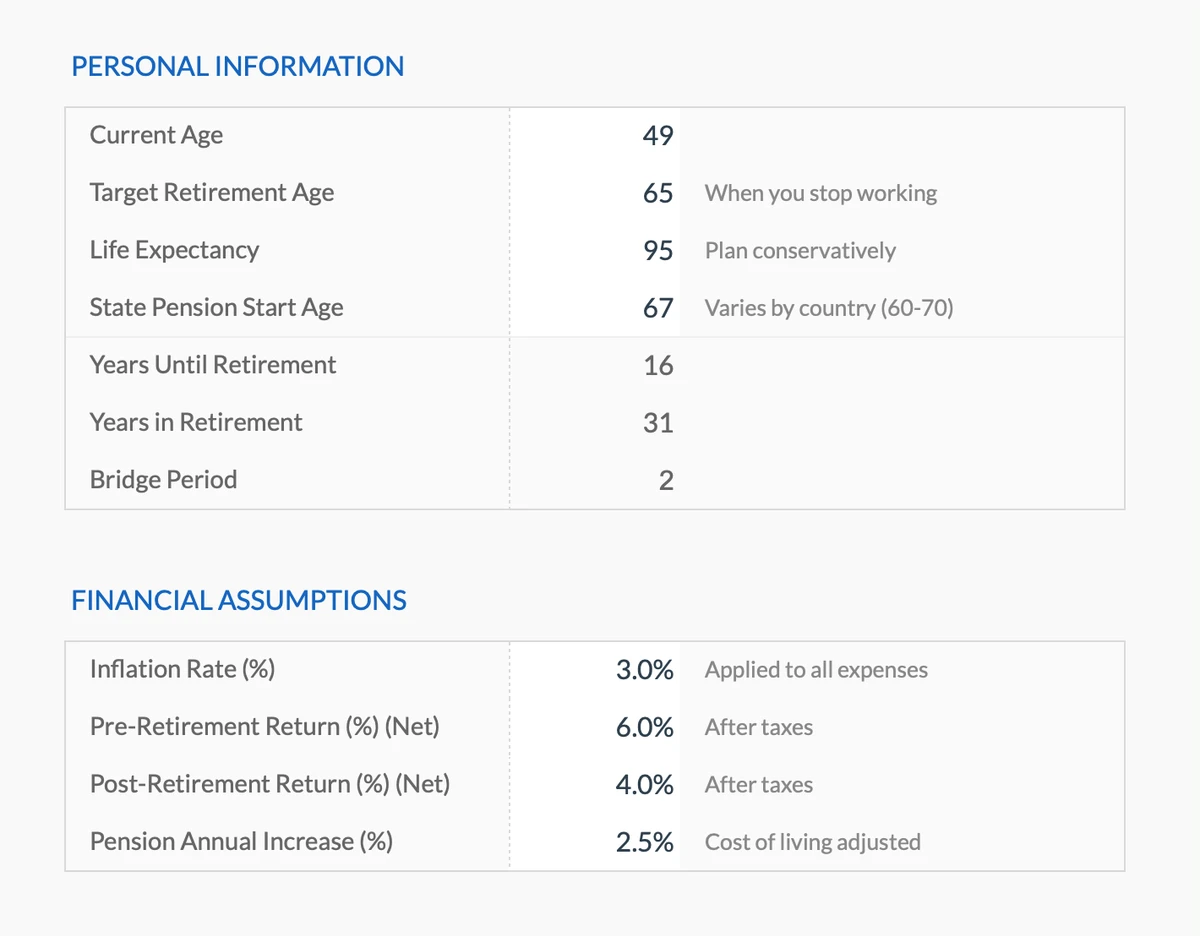Click the 'After taxes' note beside Pre-Retirement Return
This screenshot has height=936, width=1200.
758,728
